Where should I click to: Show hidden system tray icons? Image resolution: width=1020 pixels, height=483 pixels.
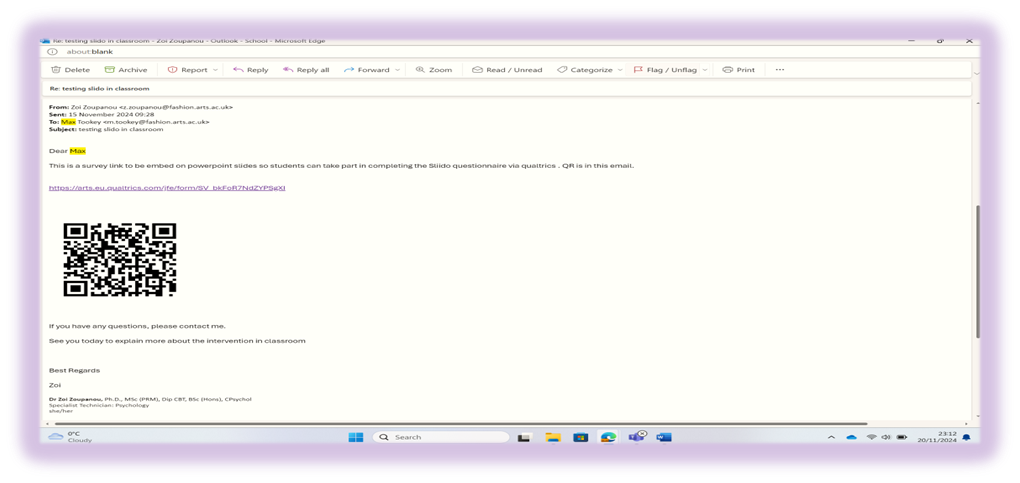pyautogui.click(x=831, y=437)
